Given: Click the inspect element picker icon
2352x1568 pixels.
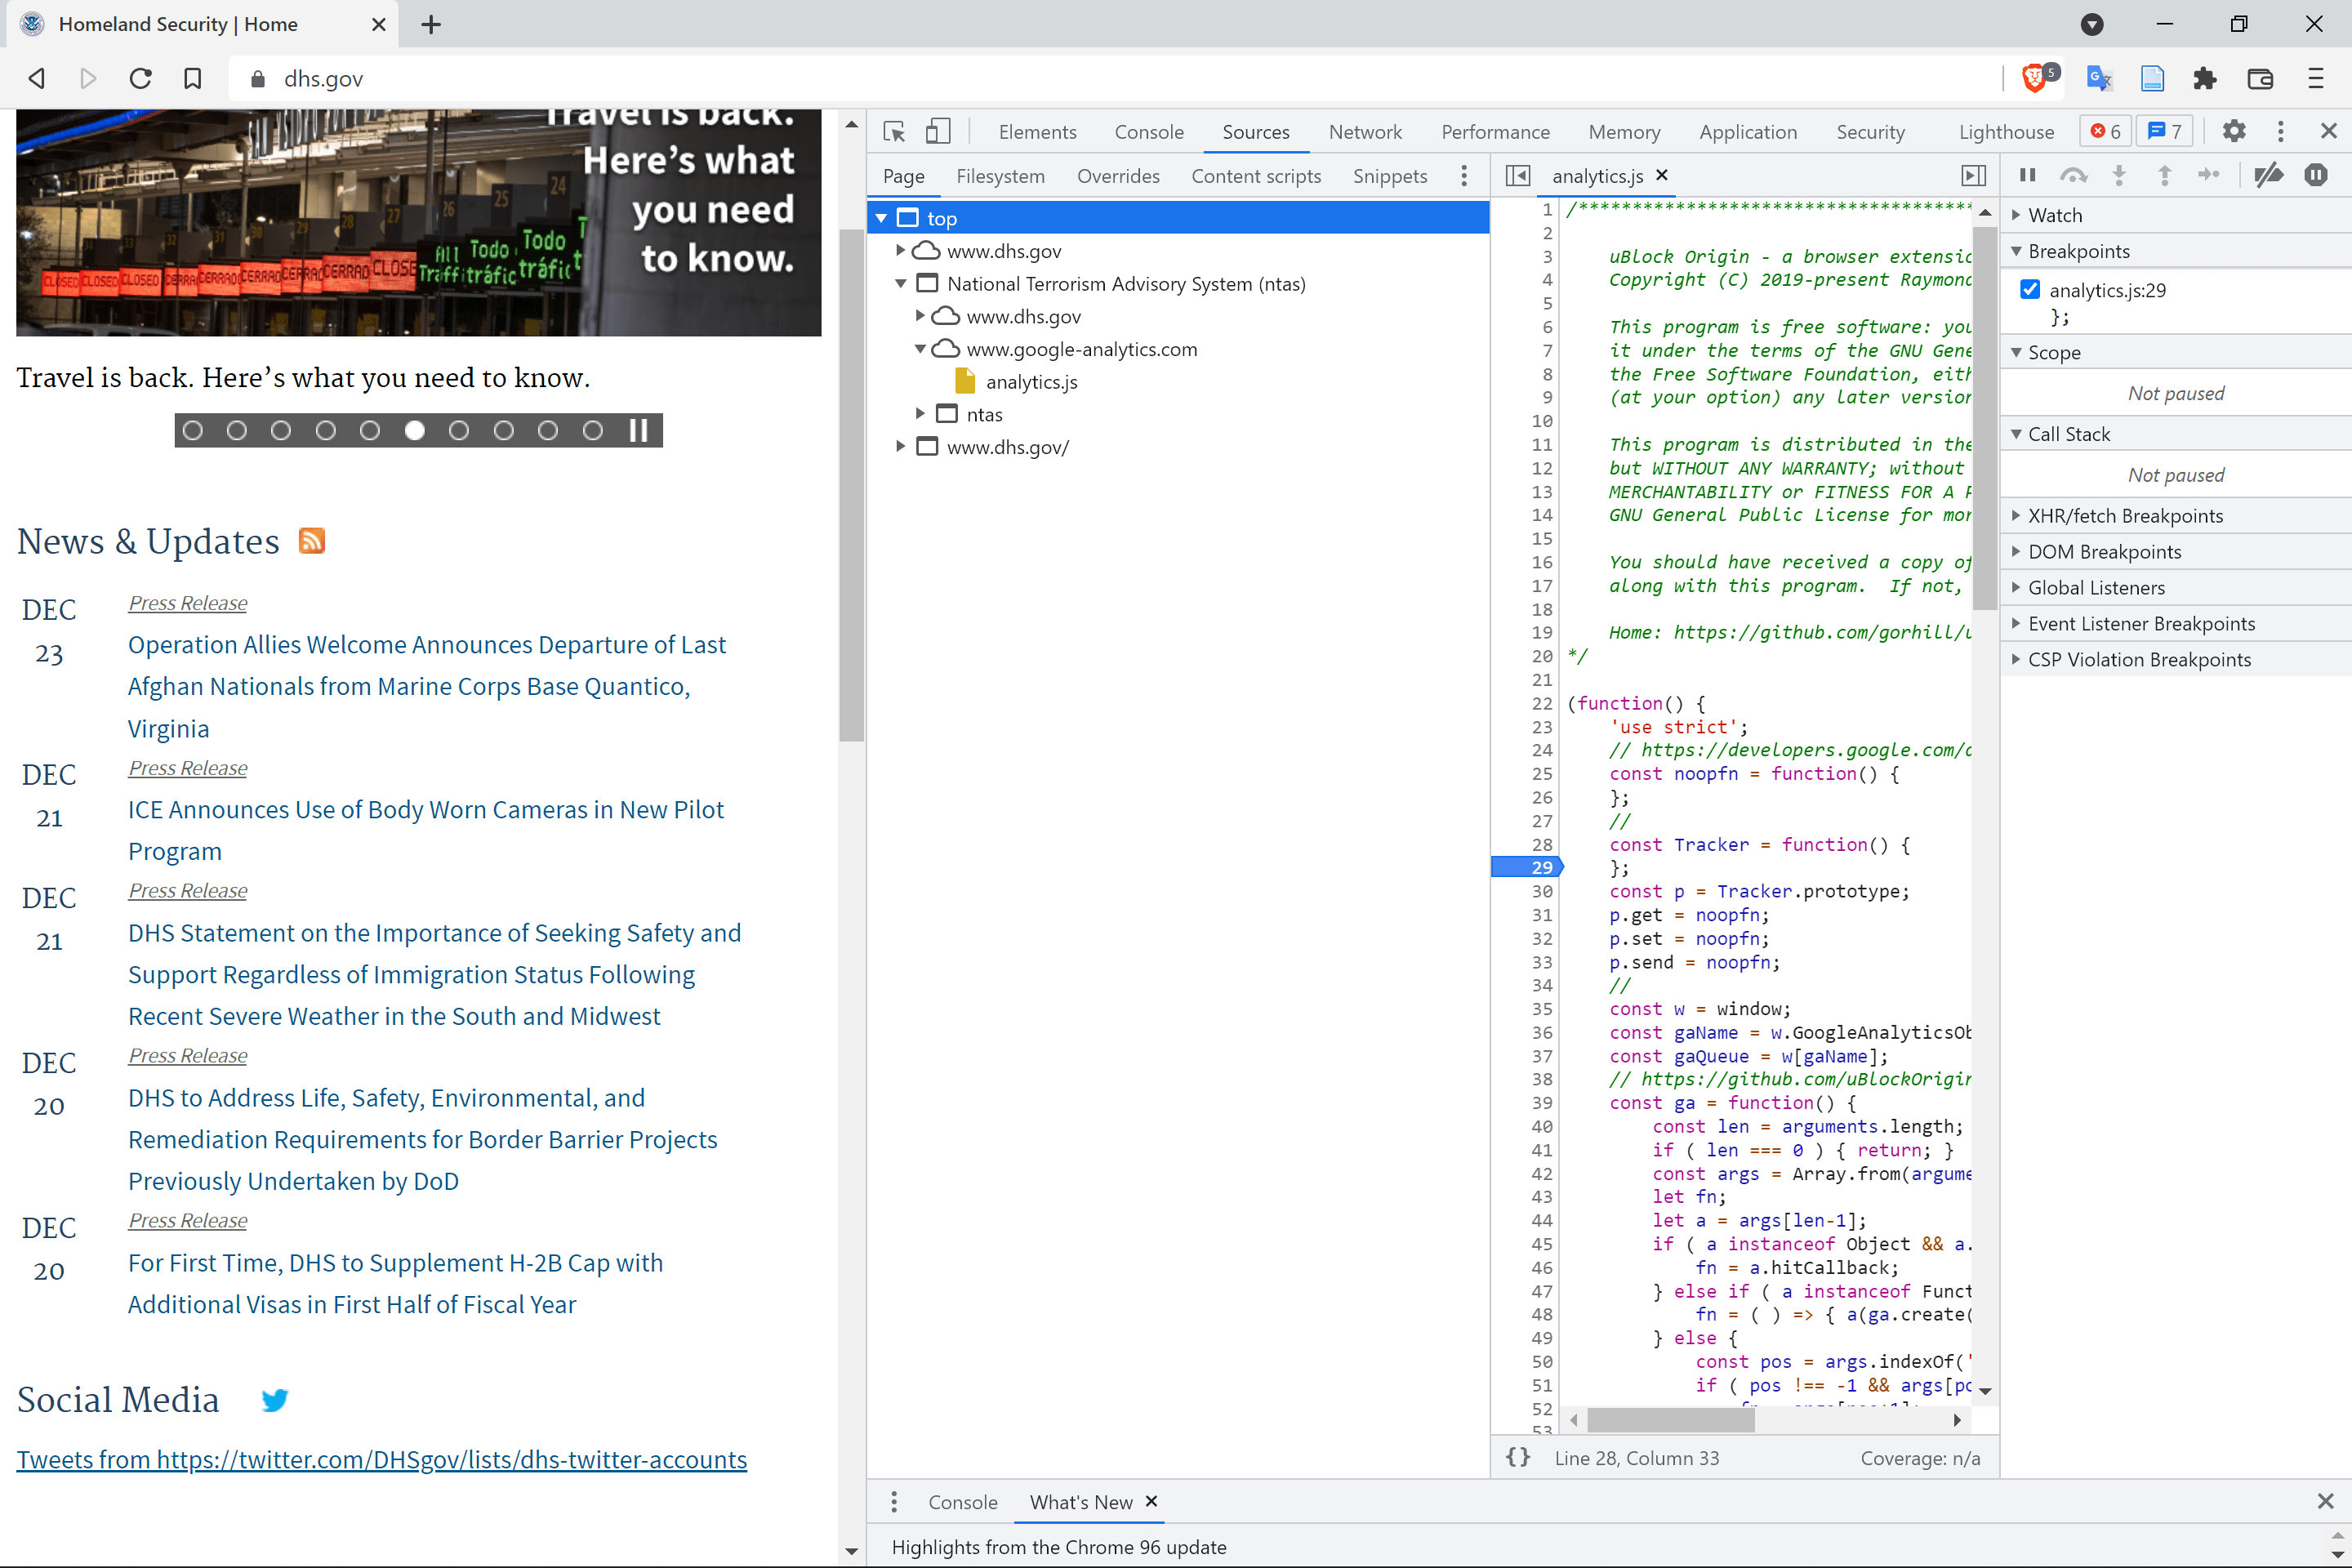Looking at the screenshot, I should click(x=894, y=132).
